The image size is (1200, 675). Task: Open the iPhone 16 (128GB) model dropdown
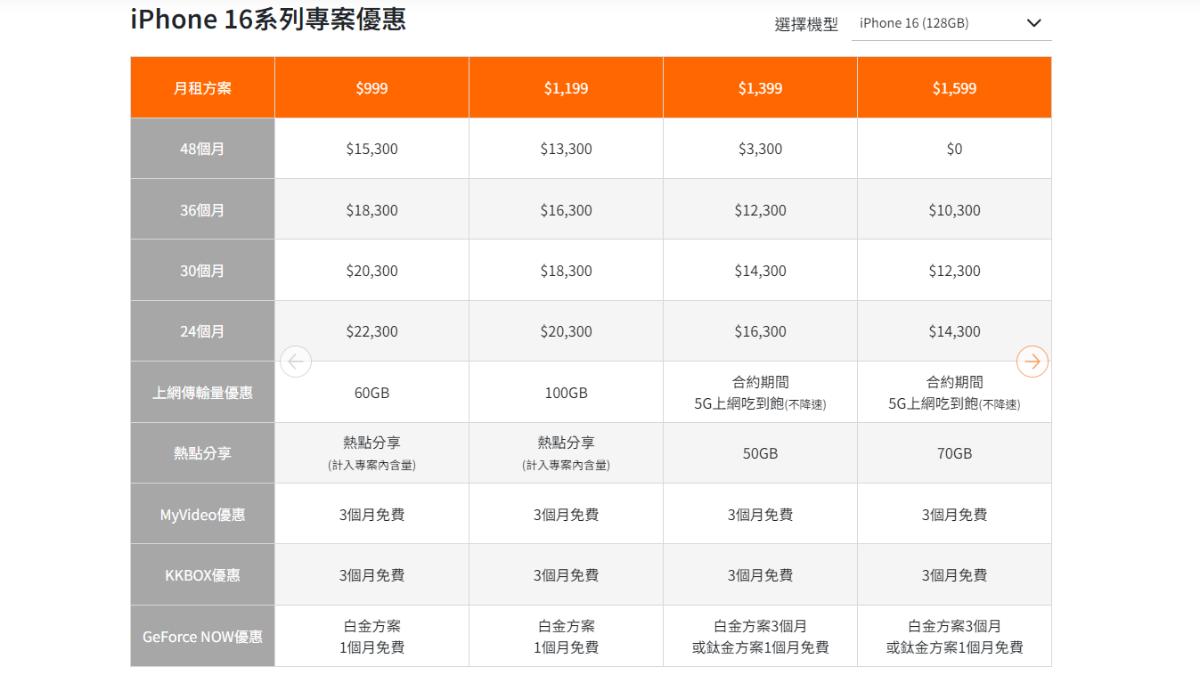pos(951,23)
